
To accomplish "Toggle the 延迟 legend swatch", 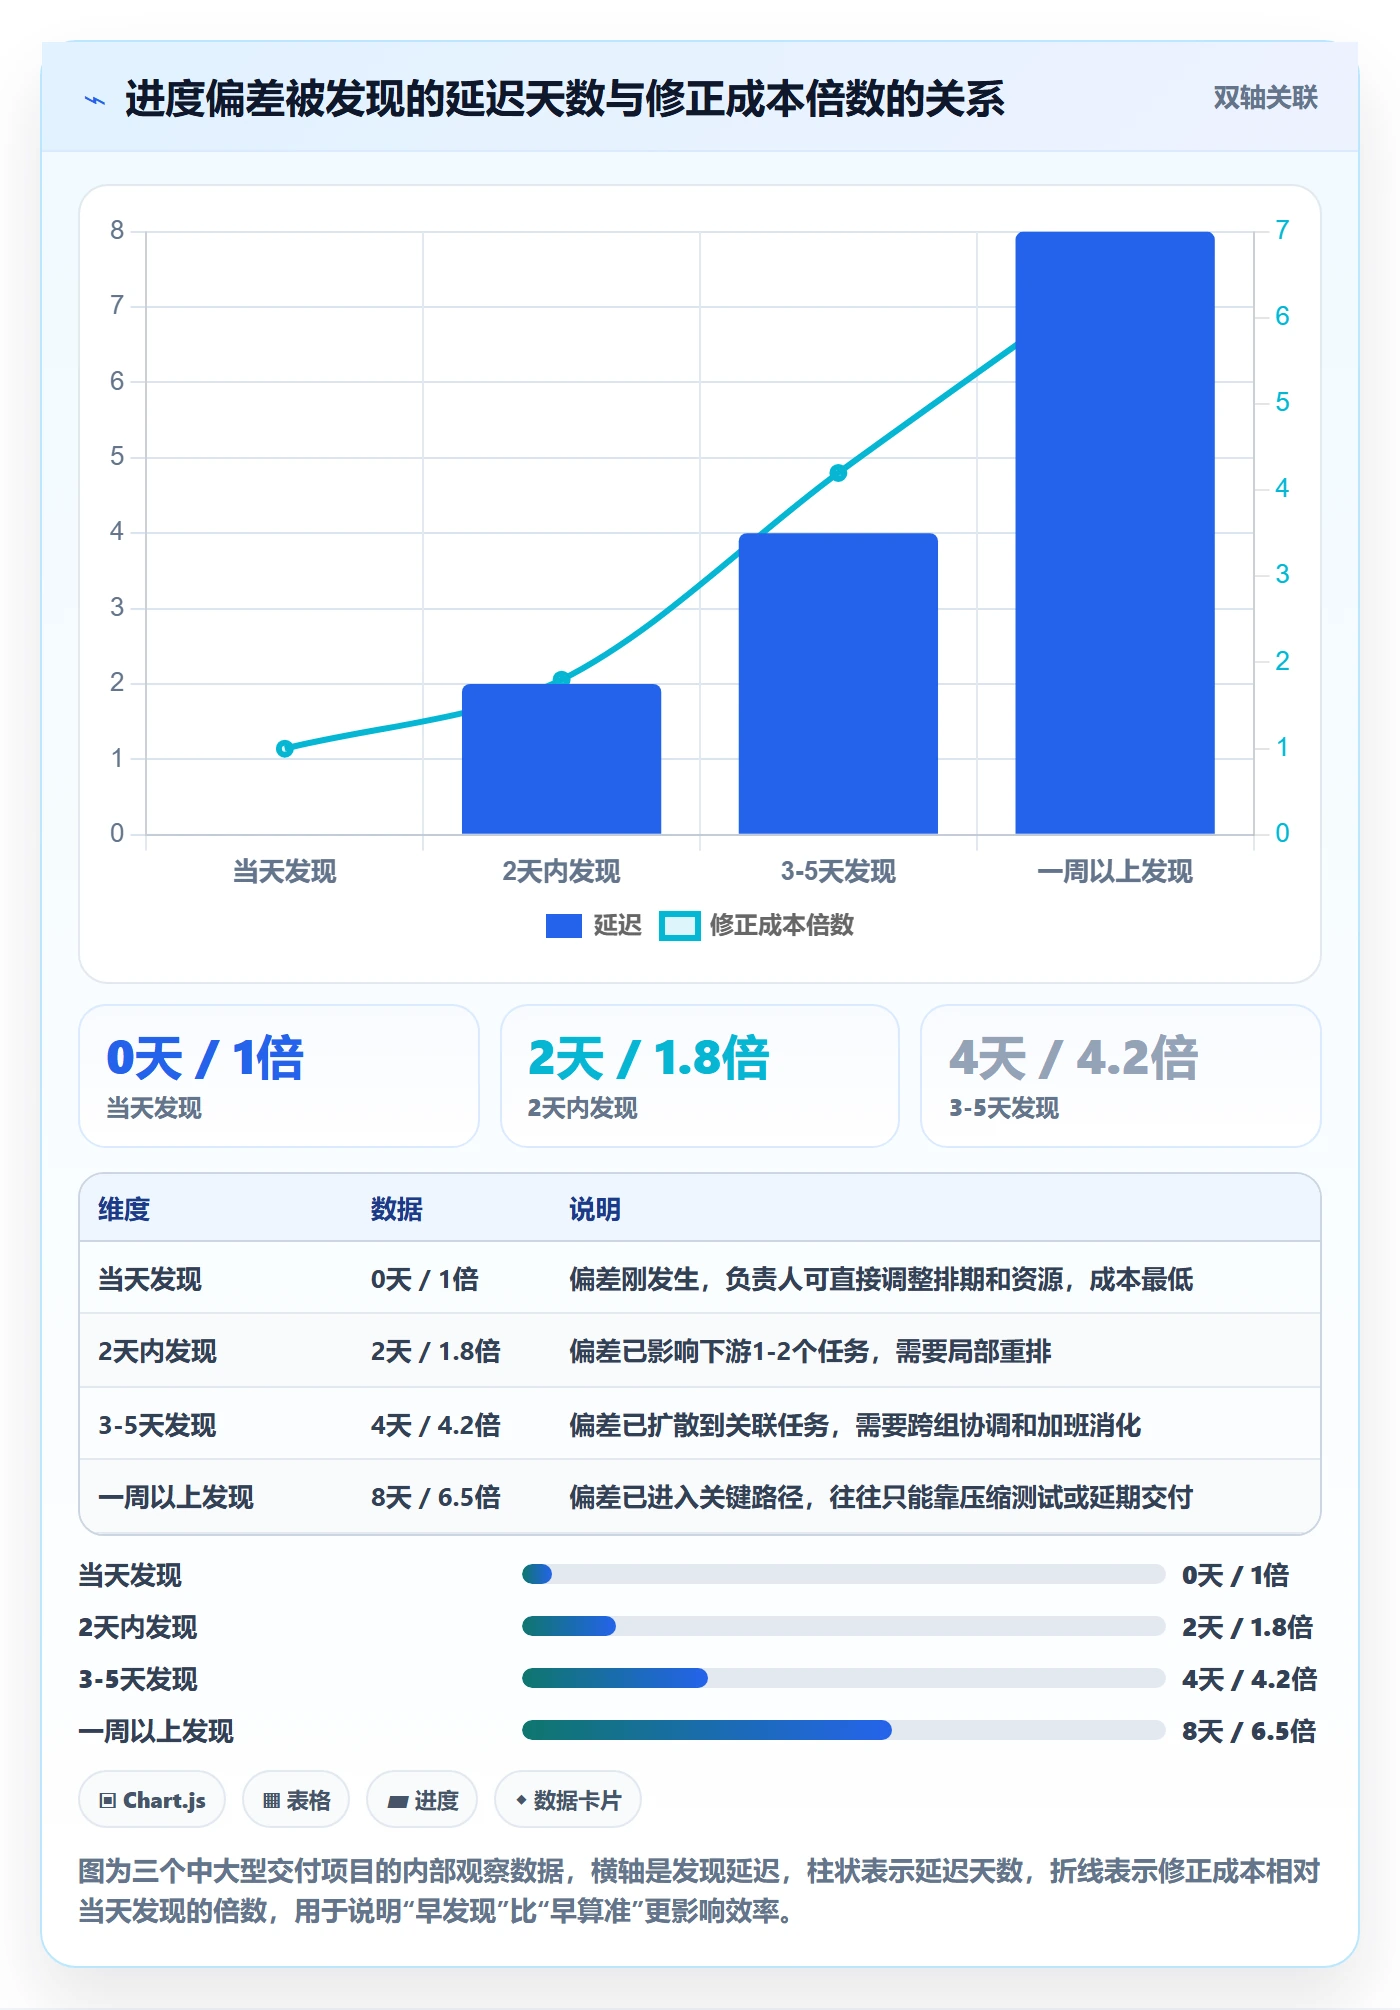I will [563, 926].
